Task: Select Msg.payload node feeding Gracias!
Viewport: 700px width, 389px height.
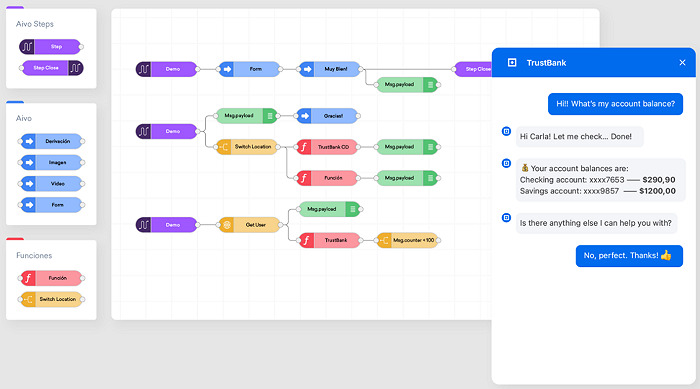Action: pyautogui.click(x=246, y=116)
